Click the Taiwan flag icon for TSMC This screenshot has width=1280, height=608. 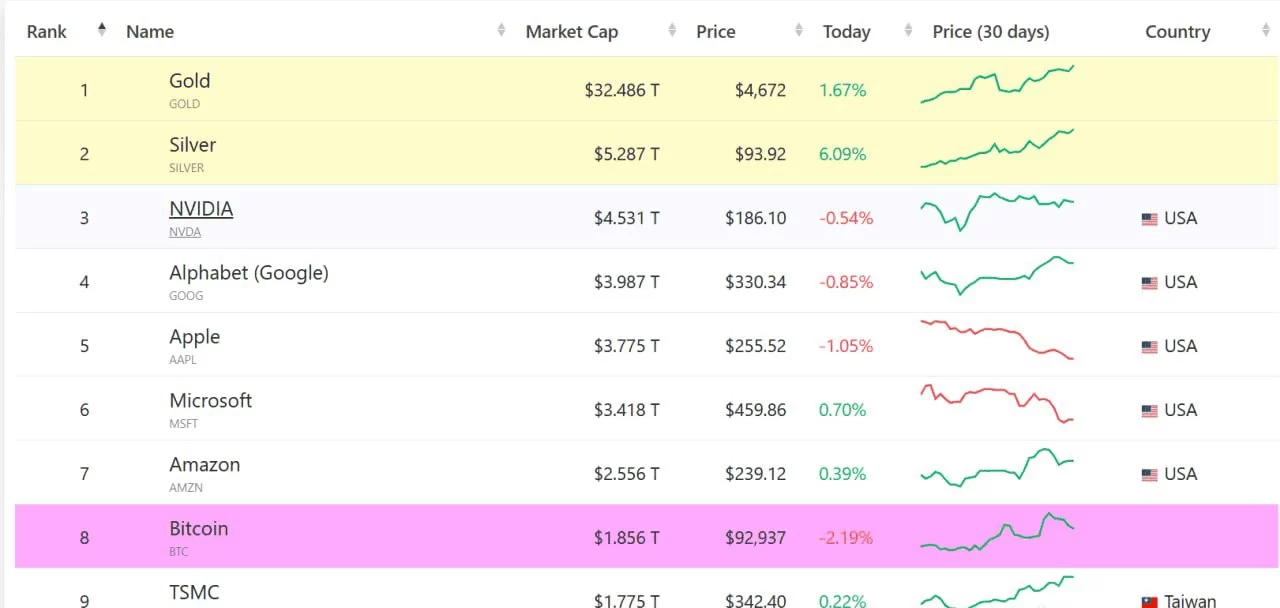[1150, 602]
